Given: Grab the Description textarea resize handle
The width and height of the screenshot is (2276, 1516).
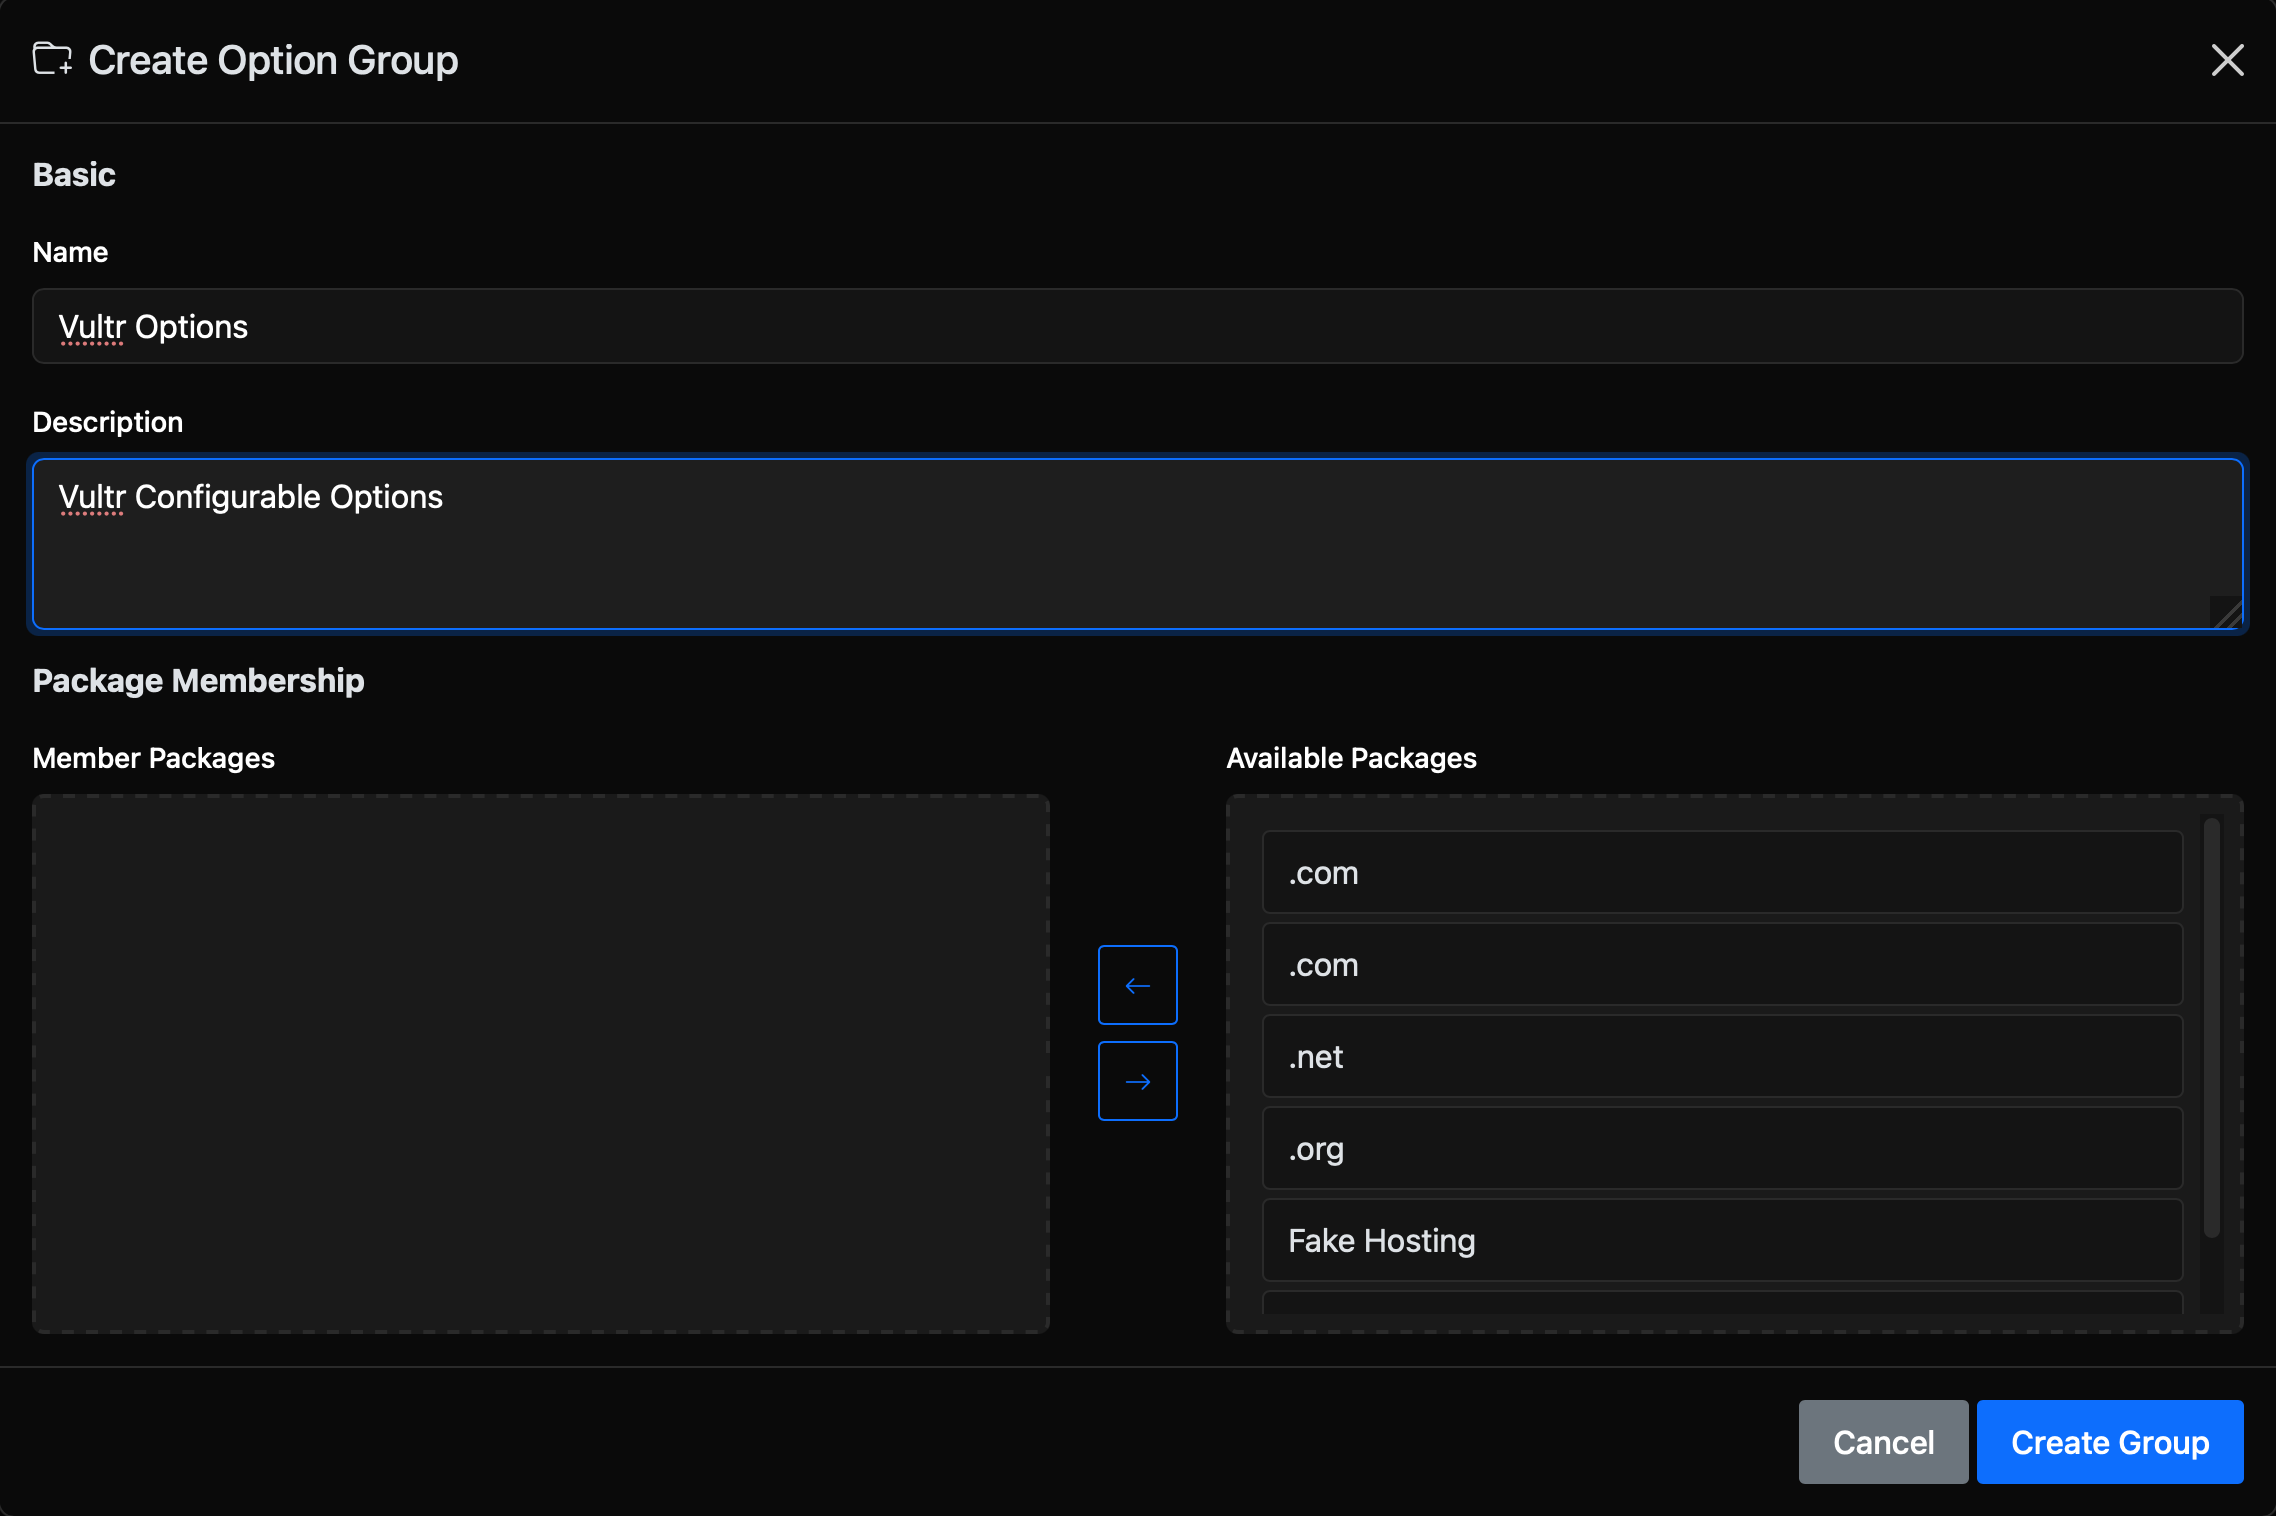Looking at the screenshot, I should 2227,612.
